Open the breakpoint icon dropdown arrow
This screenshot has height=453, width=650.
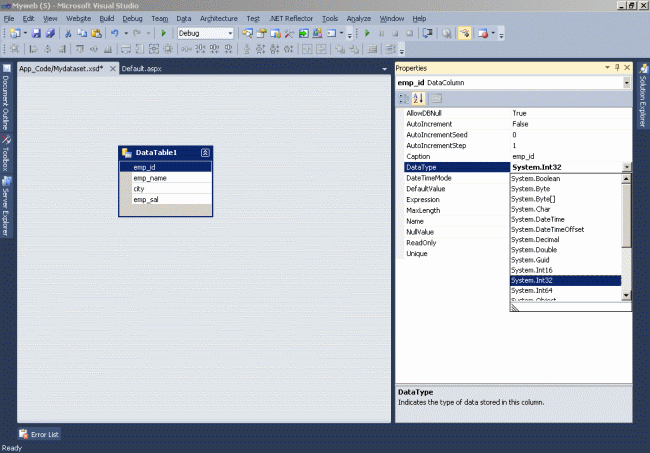tap(493, 33)
